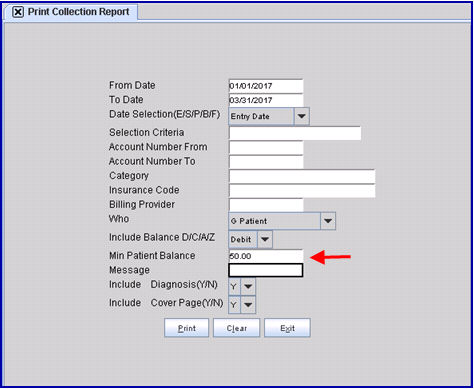Click the To Date label
Screen dimensions: 474x389
pyautogui.click(x=126, y=100)
